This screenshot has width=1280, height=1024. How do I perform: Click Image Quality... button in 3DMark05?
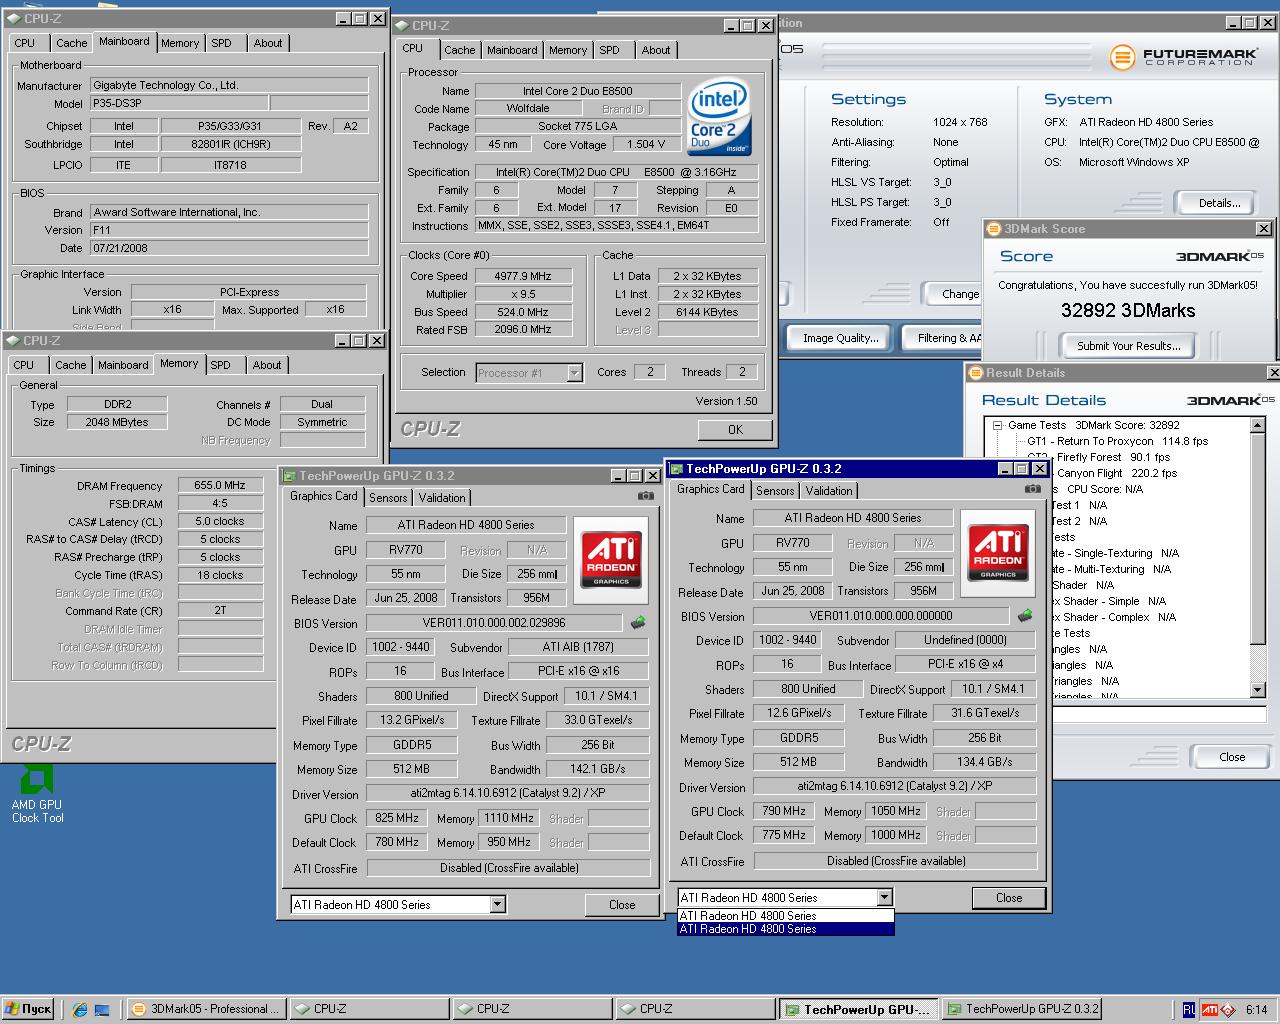click(x=840, y=338)
